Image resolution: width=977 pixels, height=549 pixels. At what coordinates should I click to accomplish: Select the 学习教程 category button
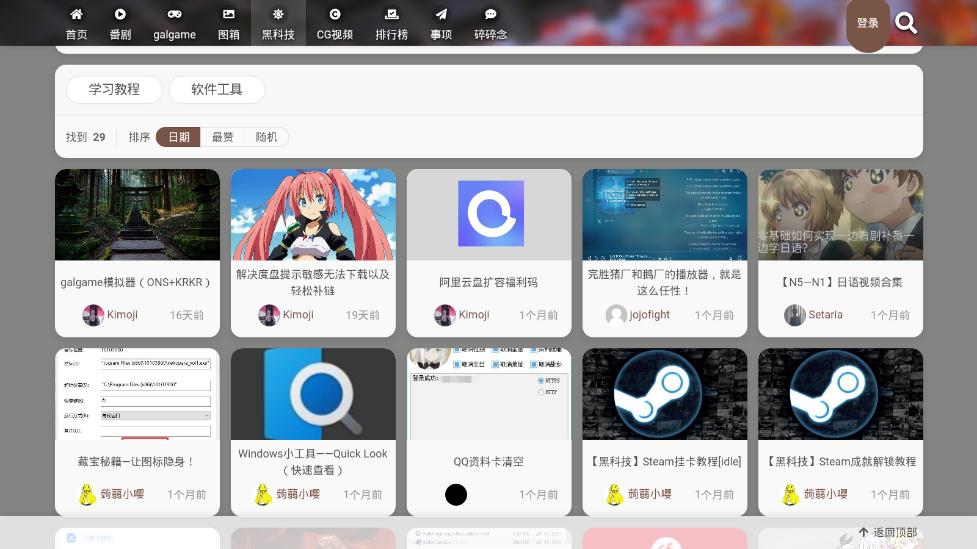tap(114, 89)
